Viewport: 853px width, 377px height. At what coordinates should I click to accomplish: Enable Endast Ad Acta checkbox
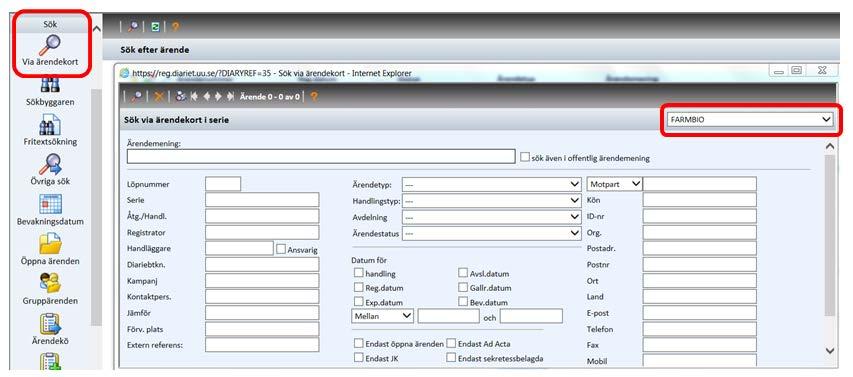pyautogui.click(x=452, y=343)
